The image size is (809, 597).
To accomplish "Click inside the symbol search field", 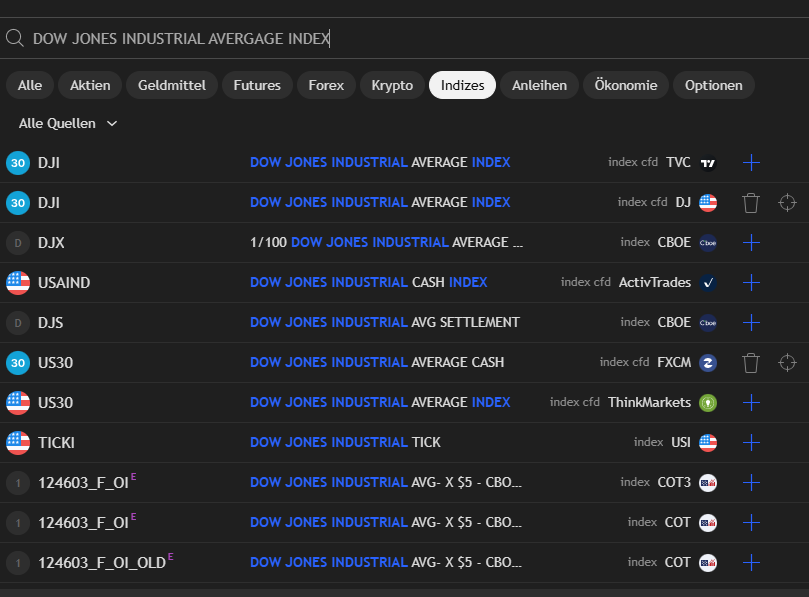I will pyautogui.click(x=400, y=39).
